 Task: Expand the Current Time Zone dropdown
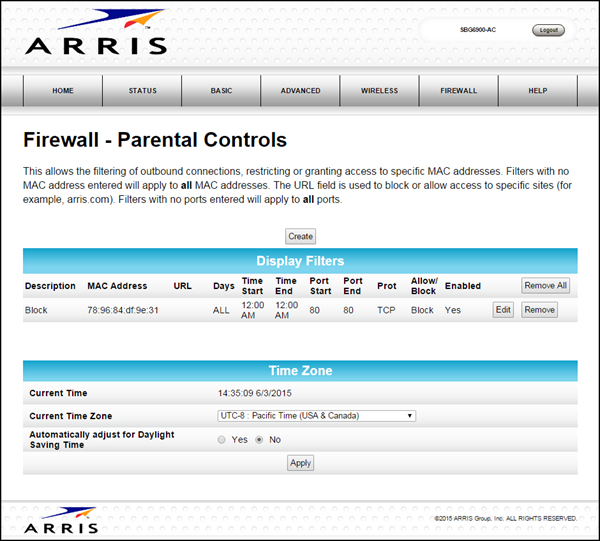[x=316, y=416]
